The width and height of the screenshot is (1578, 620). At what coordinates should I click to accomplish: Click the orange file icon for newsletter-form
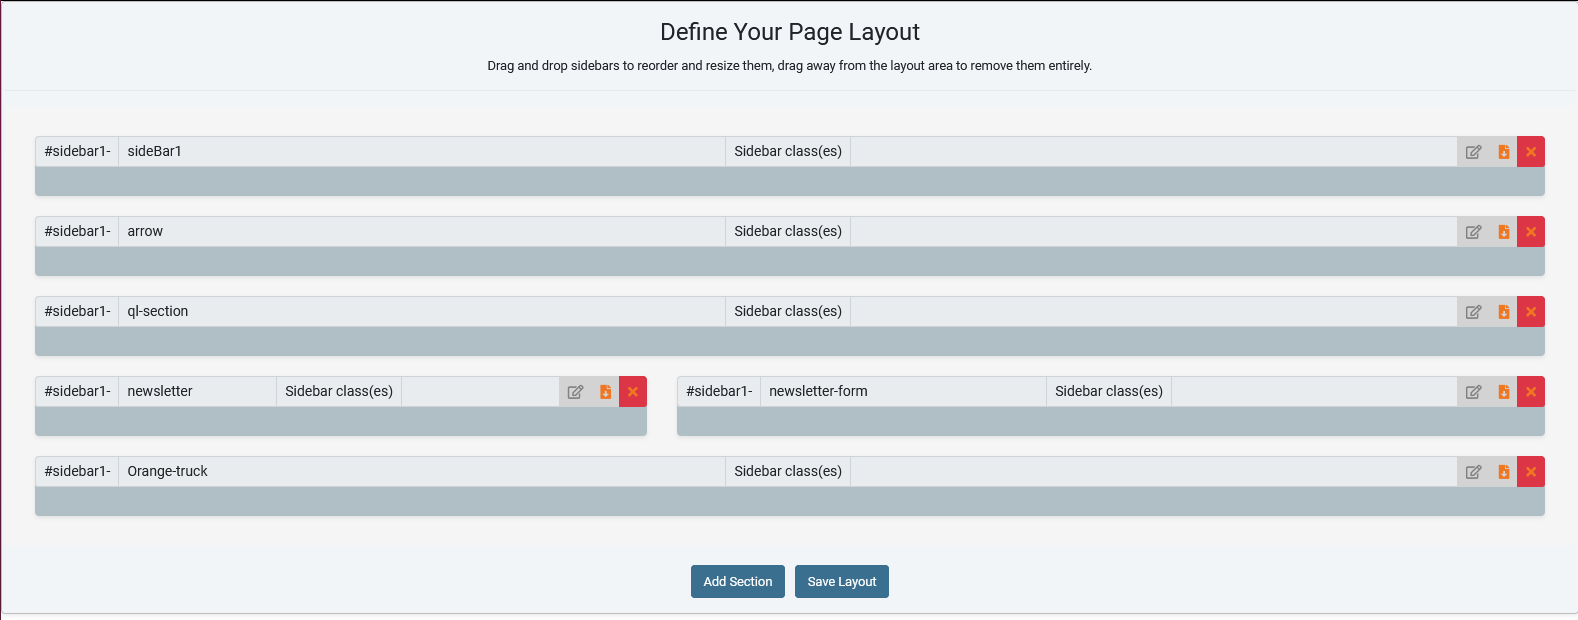pos(1503,392)
